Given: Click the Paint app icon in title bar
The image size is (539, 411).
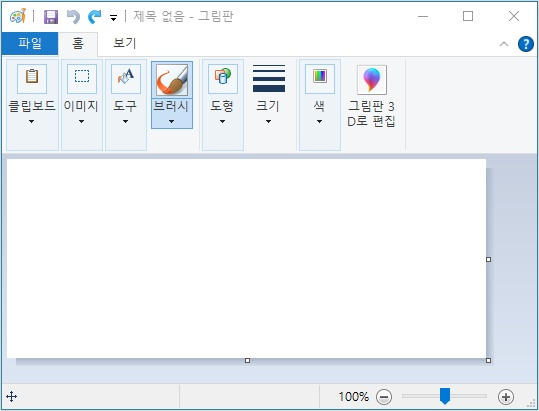Looking at the screenshot, I should point(18,16).
